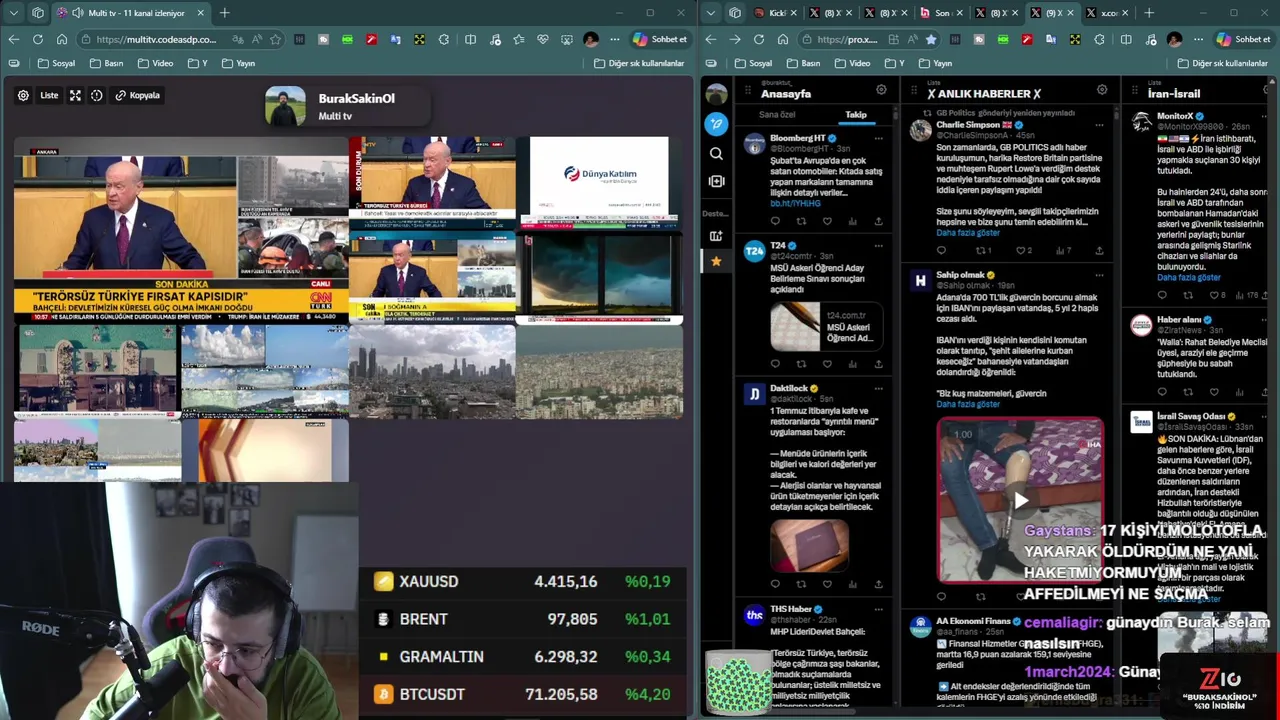Repost the Bloomberg HT post
Viewport: 1280px width, 720px height.
click(x=801, y=221)
